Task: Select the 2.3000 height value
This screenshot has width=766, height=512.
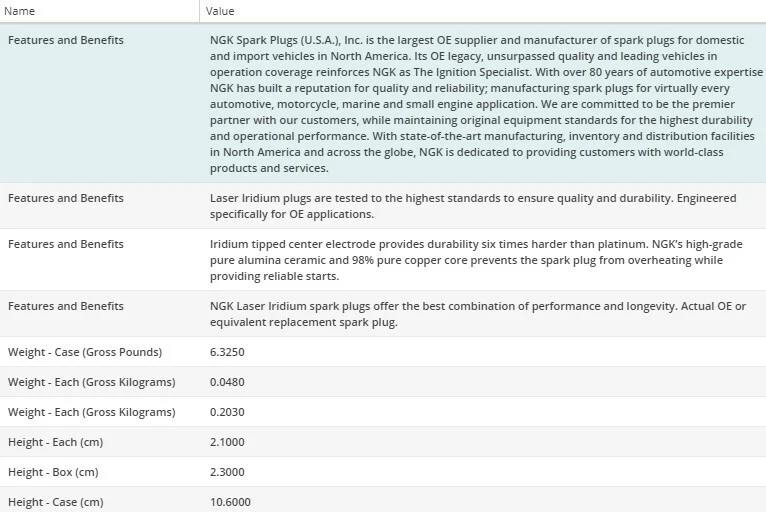Action: point(227,472)
